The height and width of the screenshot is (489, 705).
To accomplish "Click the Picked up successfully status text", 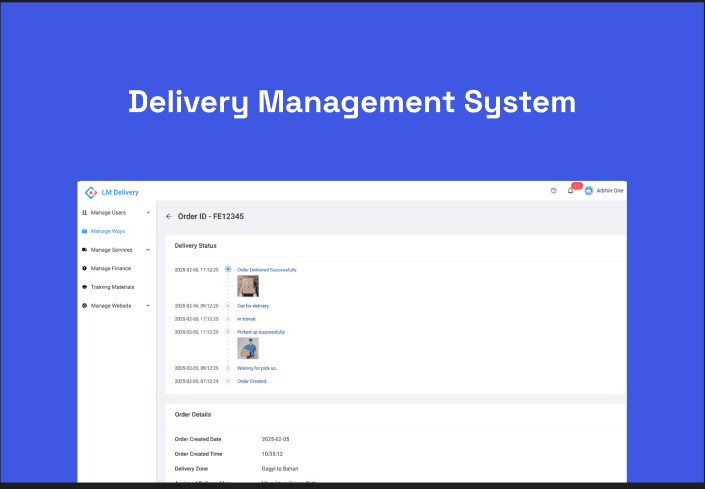I will tap(261, 332).
